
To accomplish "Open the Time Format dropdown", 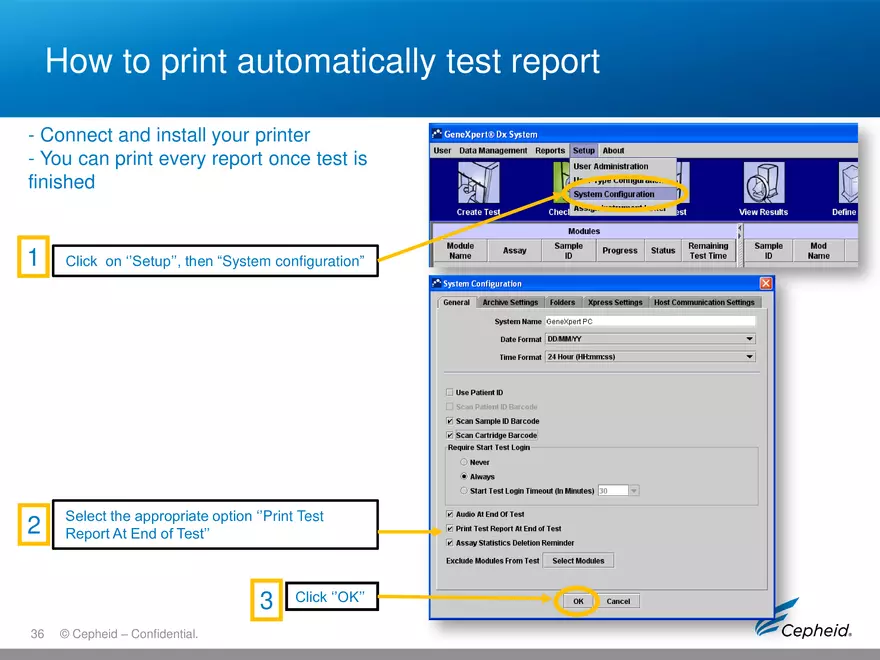I will (749, 357).
